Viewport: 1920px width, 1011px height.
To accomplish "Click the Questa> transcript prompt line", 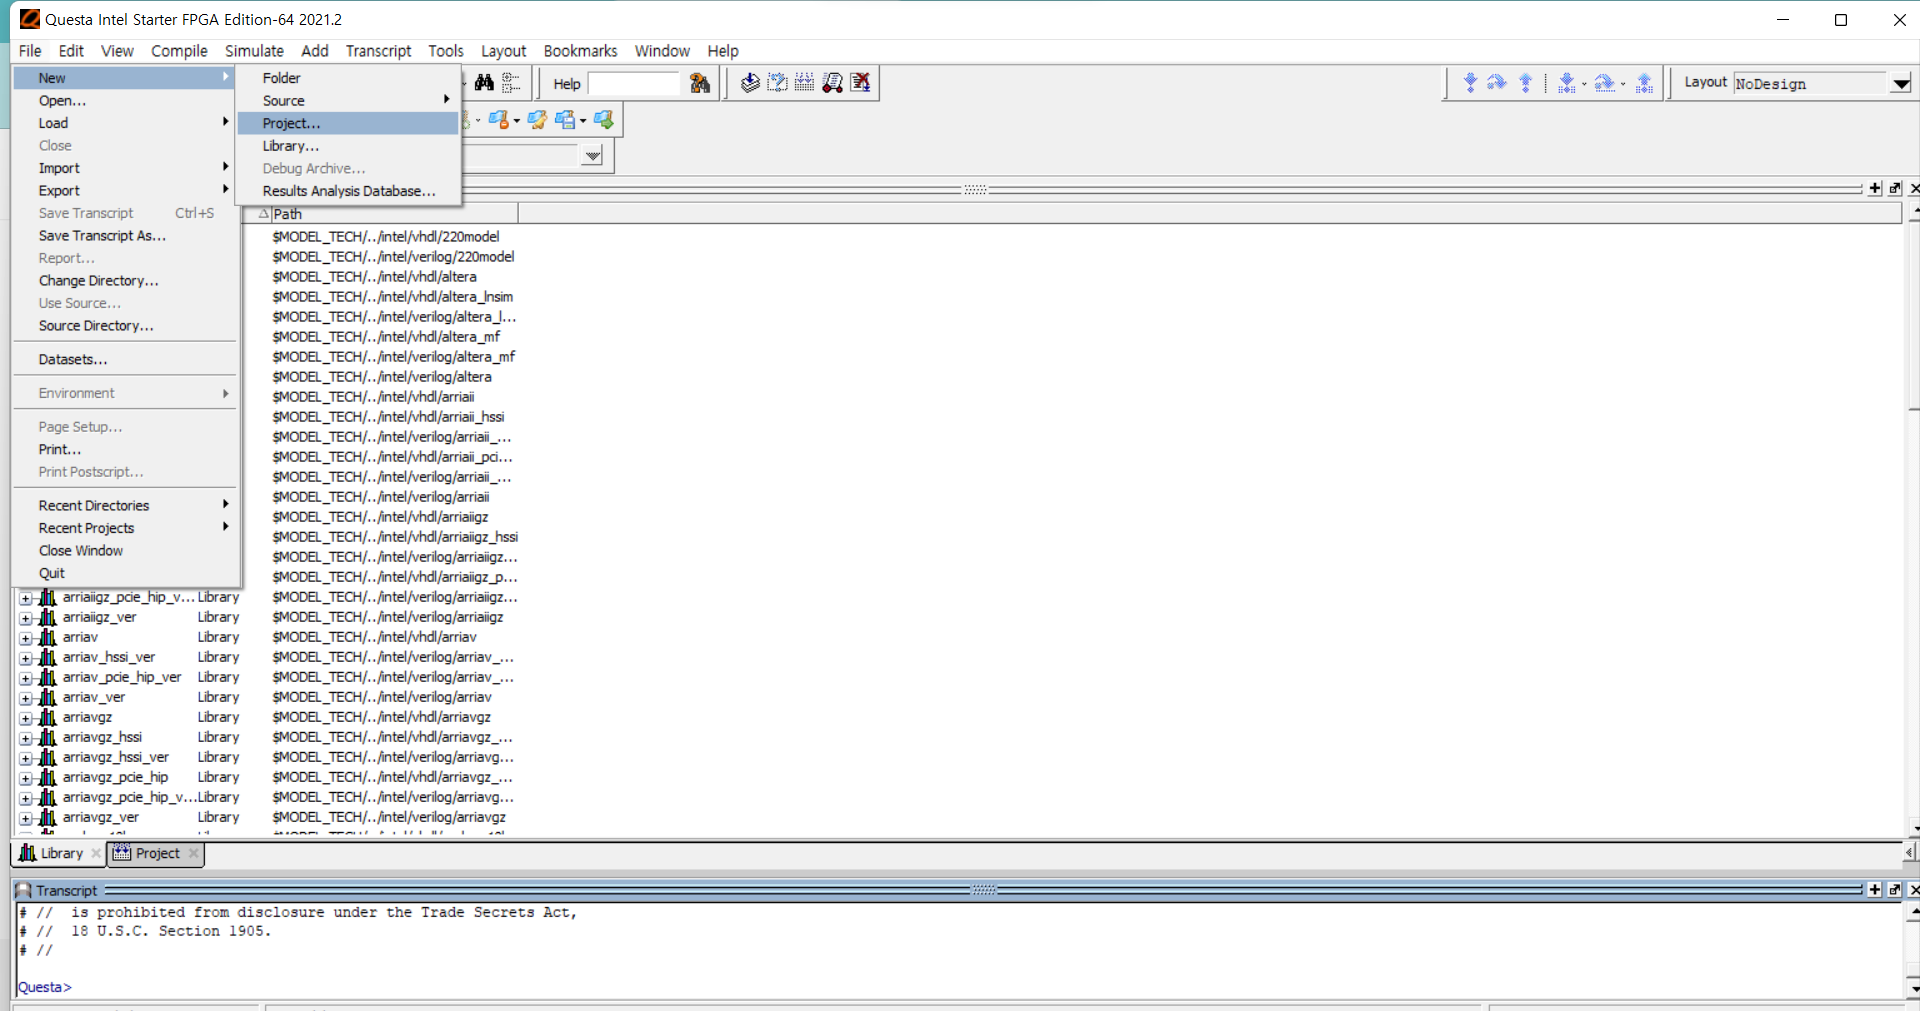I will pyautogui.click(x=45, y=987).
